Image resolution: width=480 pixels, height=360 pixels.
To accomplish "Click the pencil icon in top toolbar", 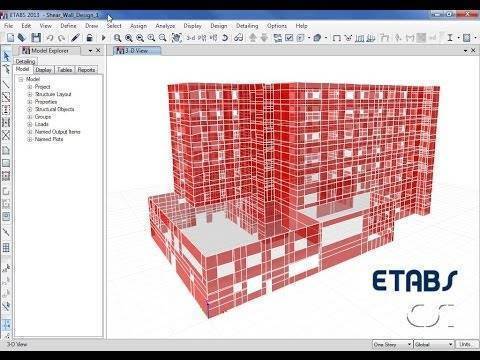I will click(x=75, y=38).
